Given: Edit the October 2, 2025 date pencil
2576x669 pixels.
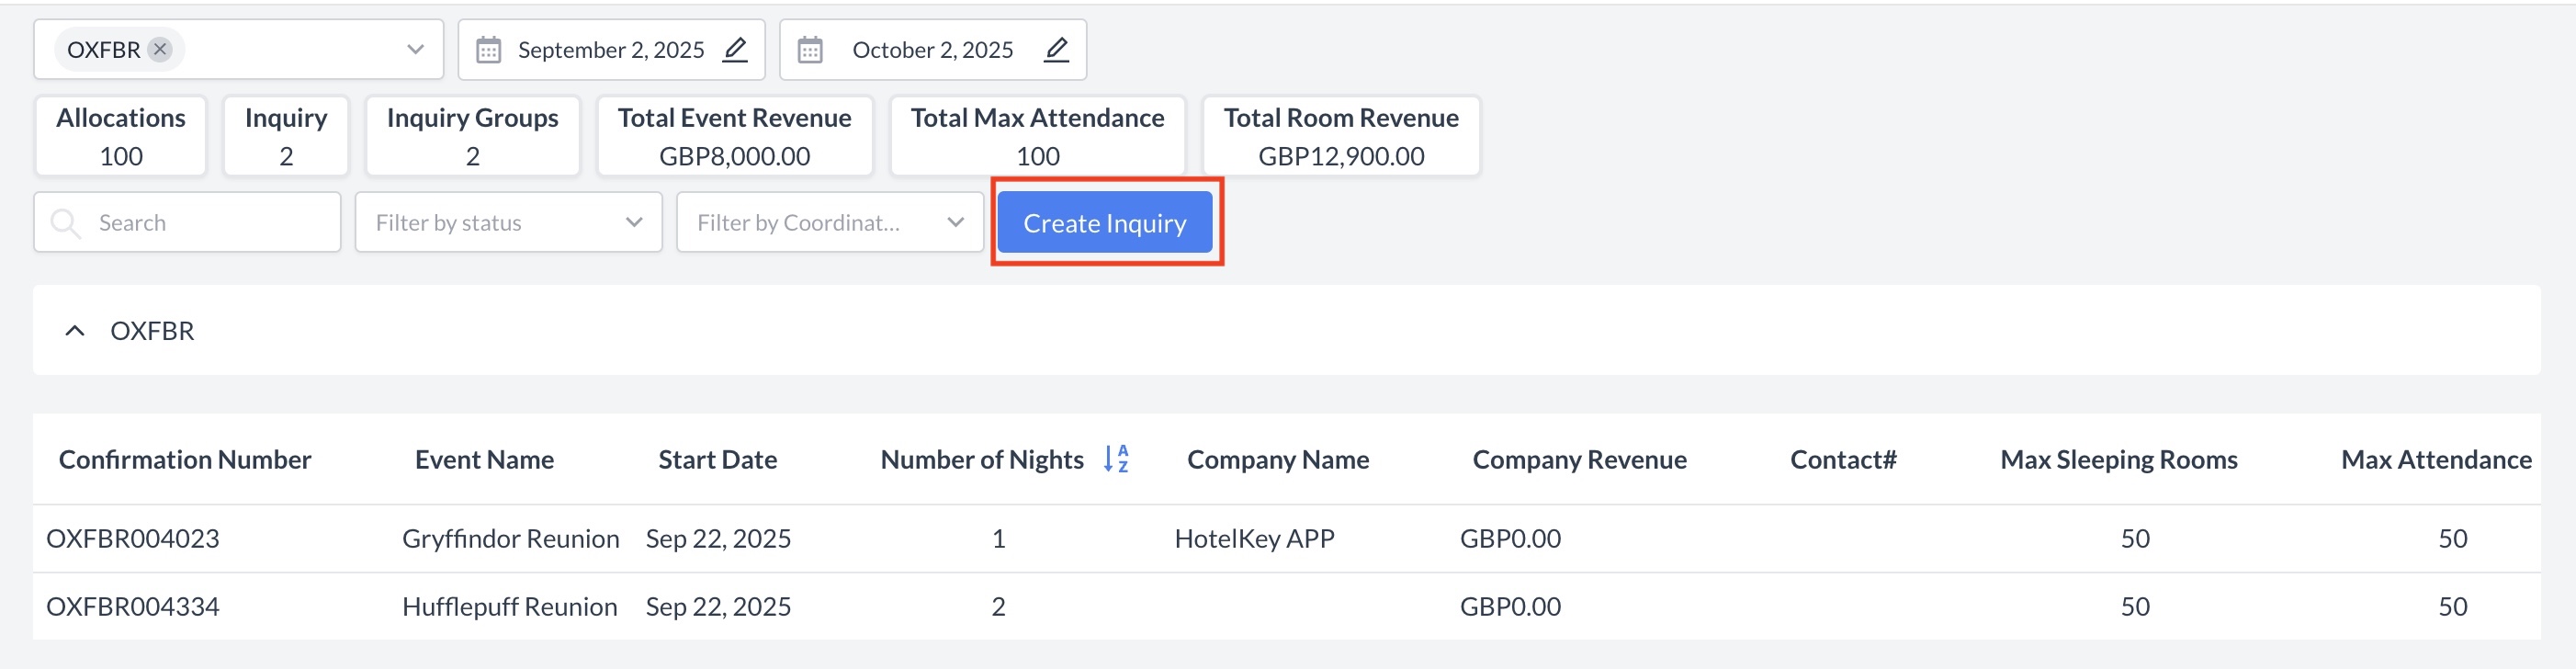Looking at the screenshot, I should (1056, 49).
